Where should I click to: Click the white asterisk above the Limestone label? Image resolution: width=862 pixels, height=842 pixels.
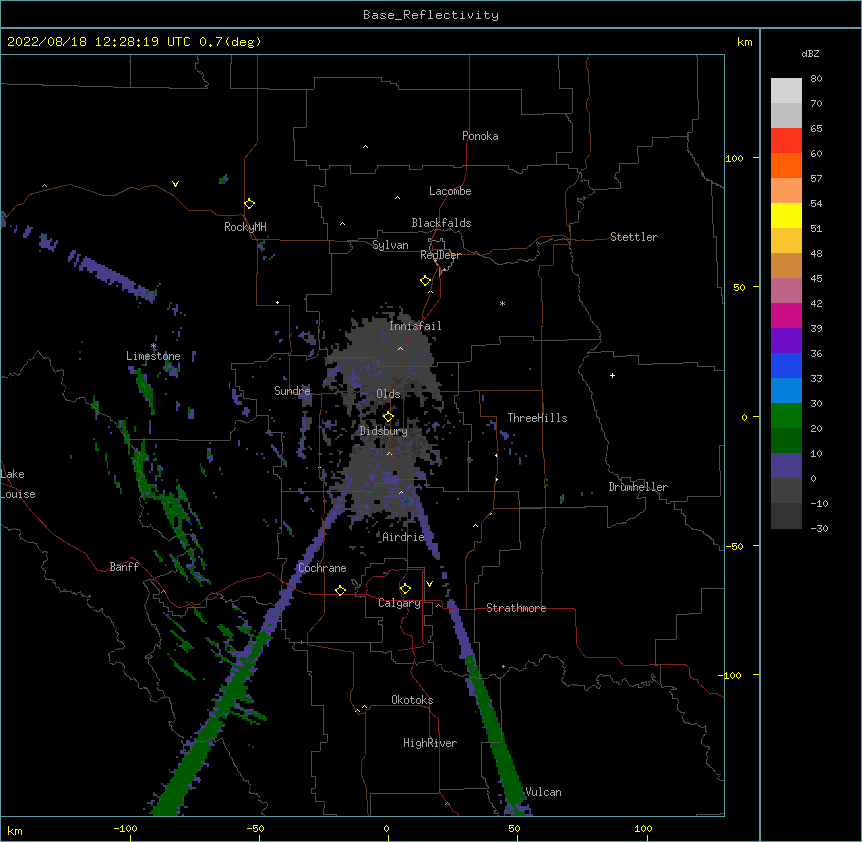tap(153, 346)
